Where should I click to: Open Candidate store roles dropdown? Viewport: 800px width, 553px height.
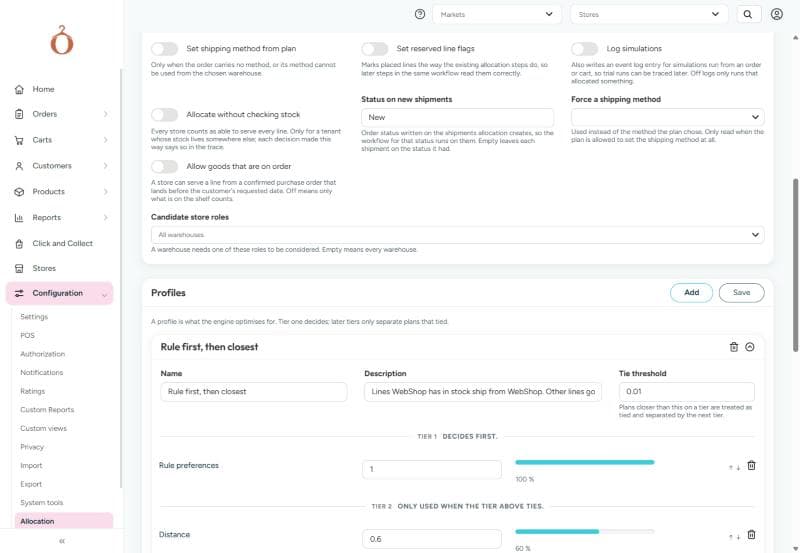[x=458, y=235]
